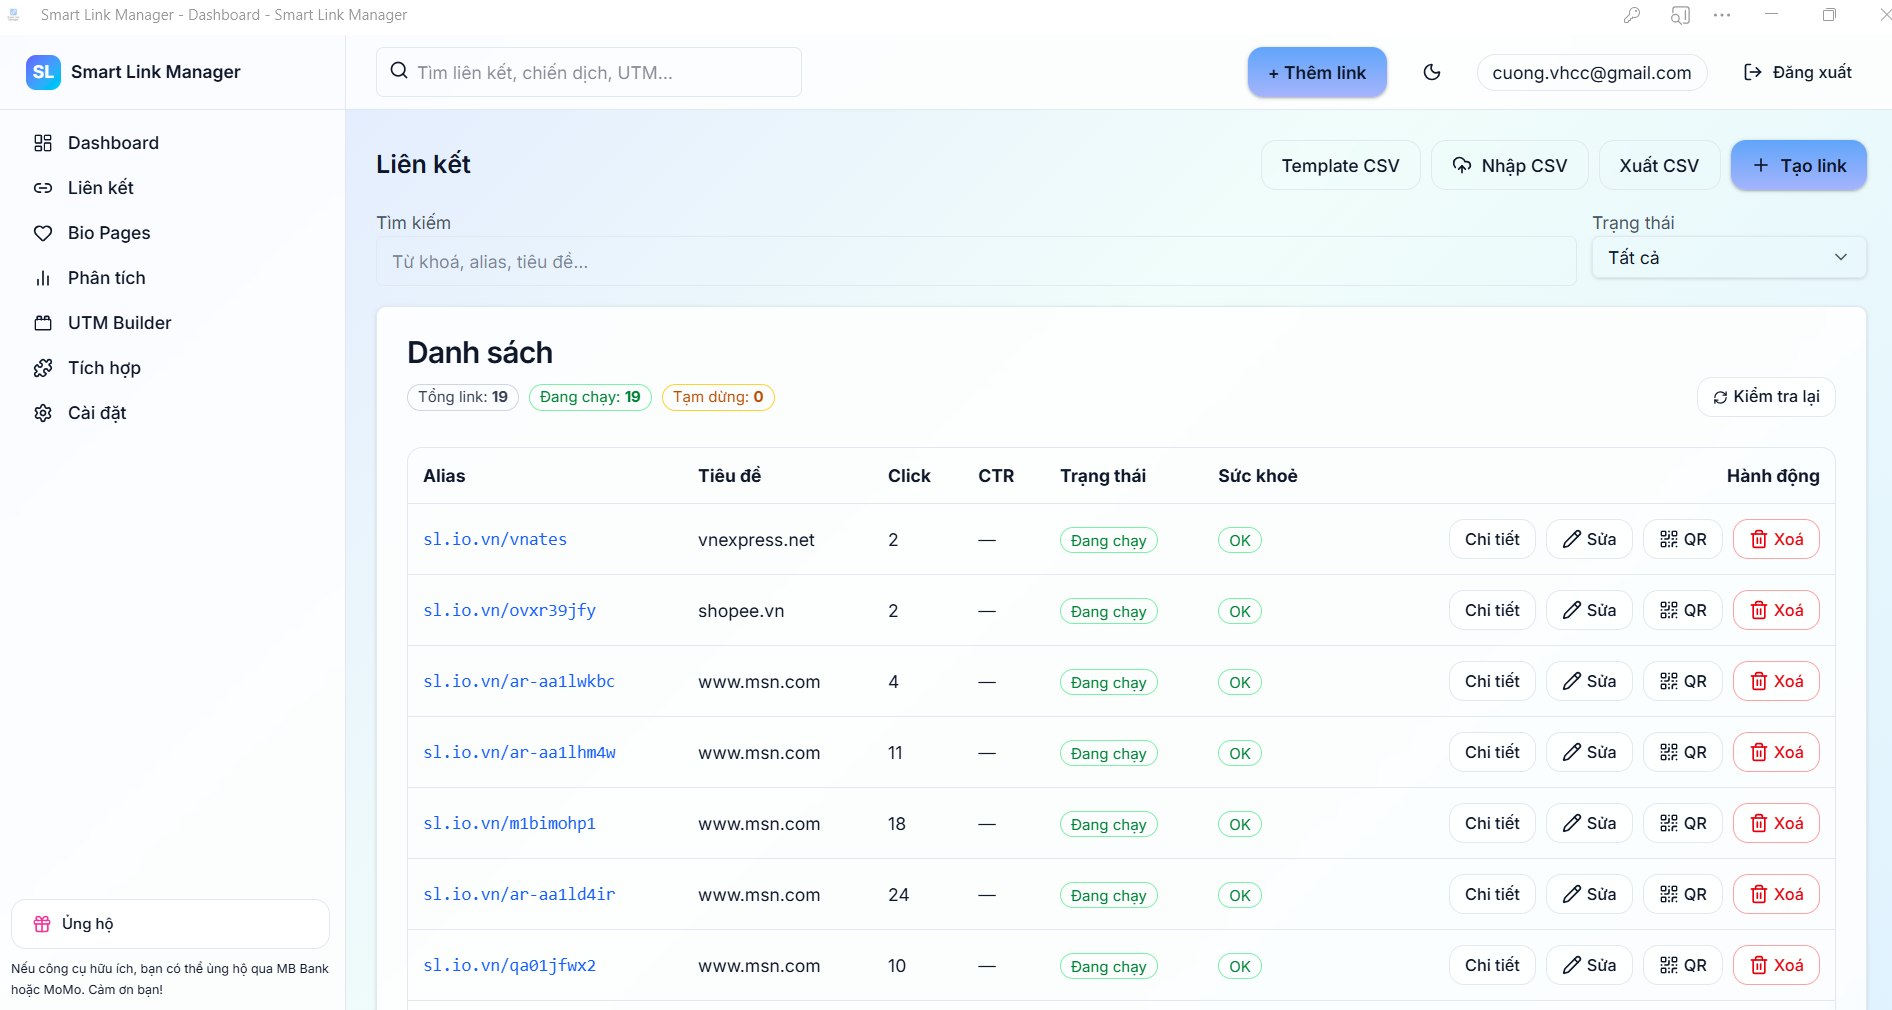Open the sl.io.vn/m1bimohp1 link
1892x1010 pixels.
(509, 823)
